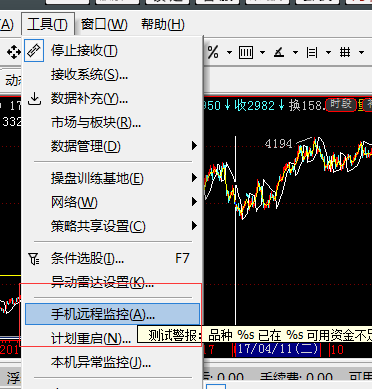Click the grid hash toolbar icon

pos(345,52)
